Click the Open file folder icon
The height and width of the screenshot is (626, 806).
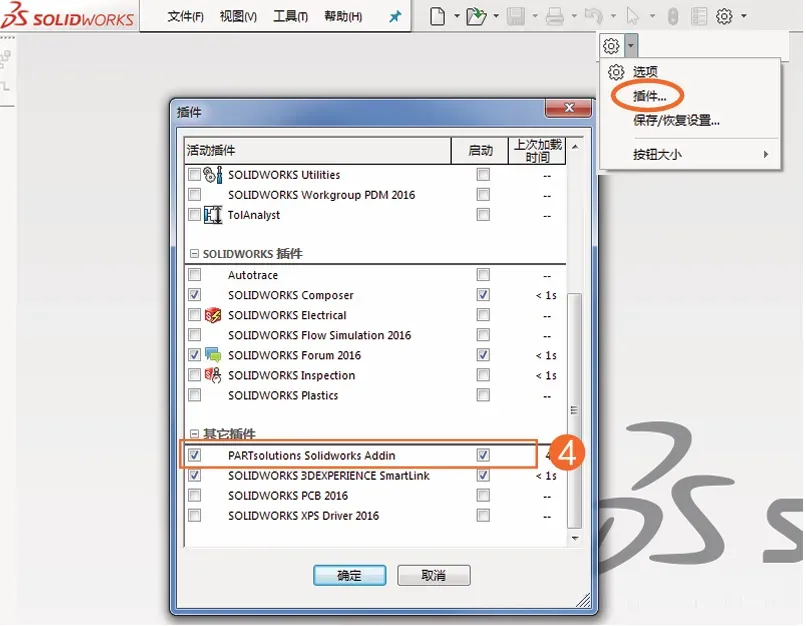pyautogui.click(x=476, y=16)
